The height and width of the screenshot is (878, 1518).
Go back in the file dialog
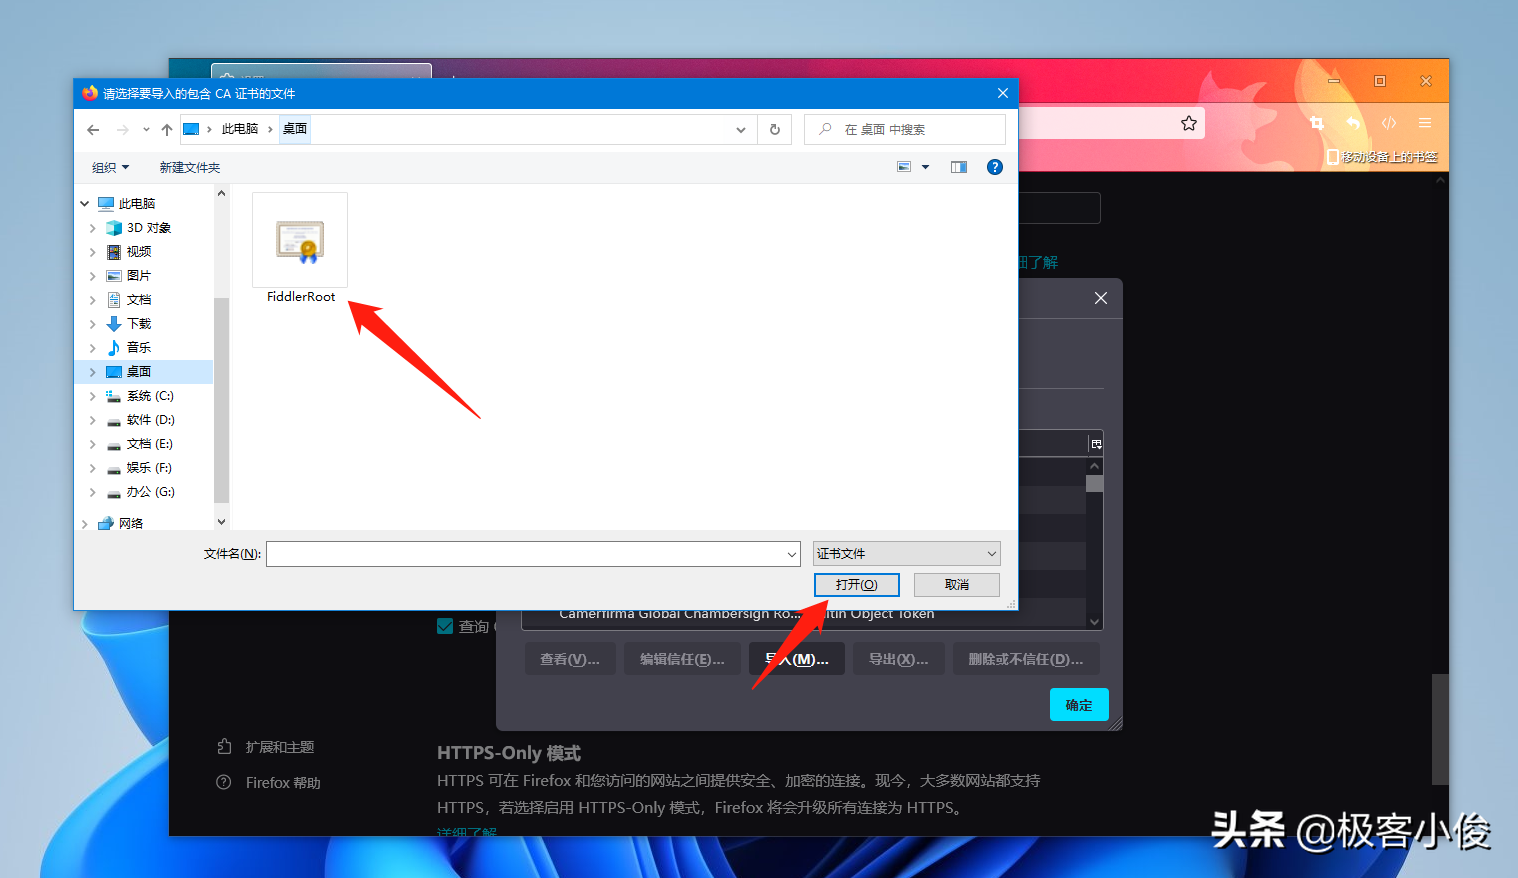pos(93,130)
